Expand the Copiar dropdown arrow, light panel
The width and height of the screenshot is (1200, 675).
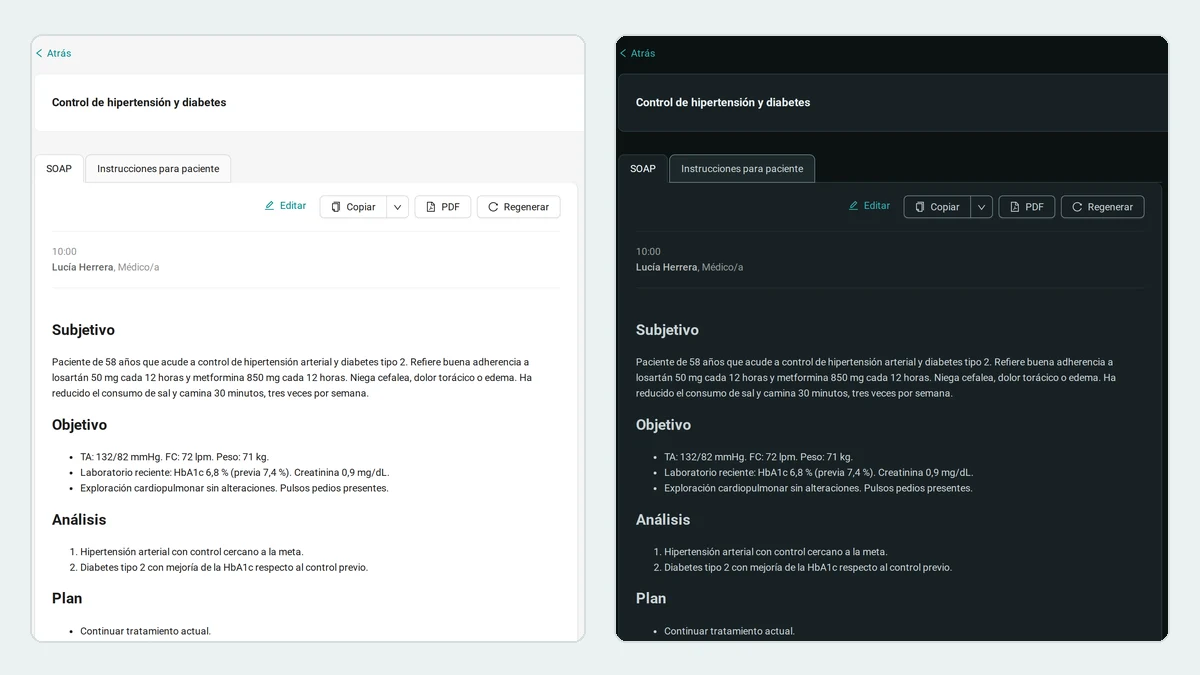click(x=398, y=207)
